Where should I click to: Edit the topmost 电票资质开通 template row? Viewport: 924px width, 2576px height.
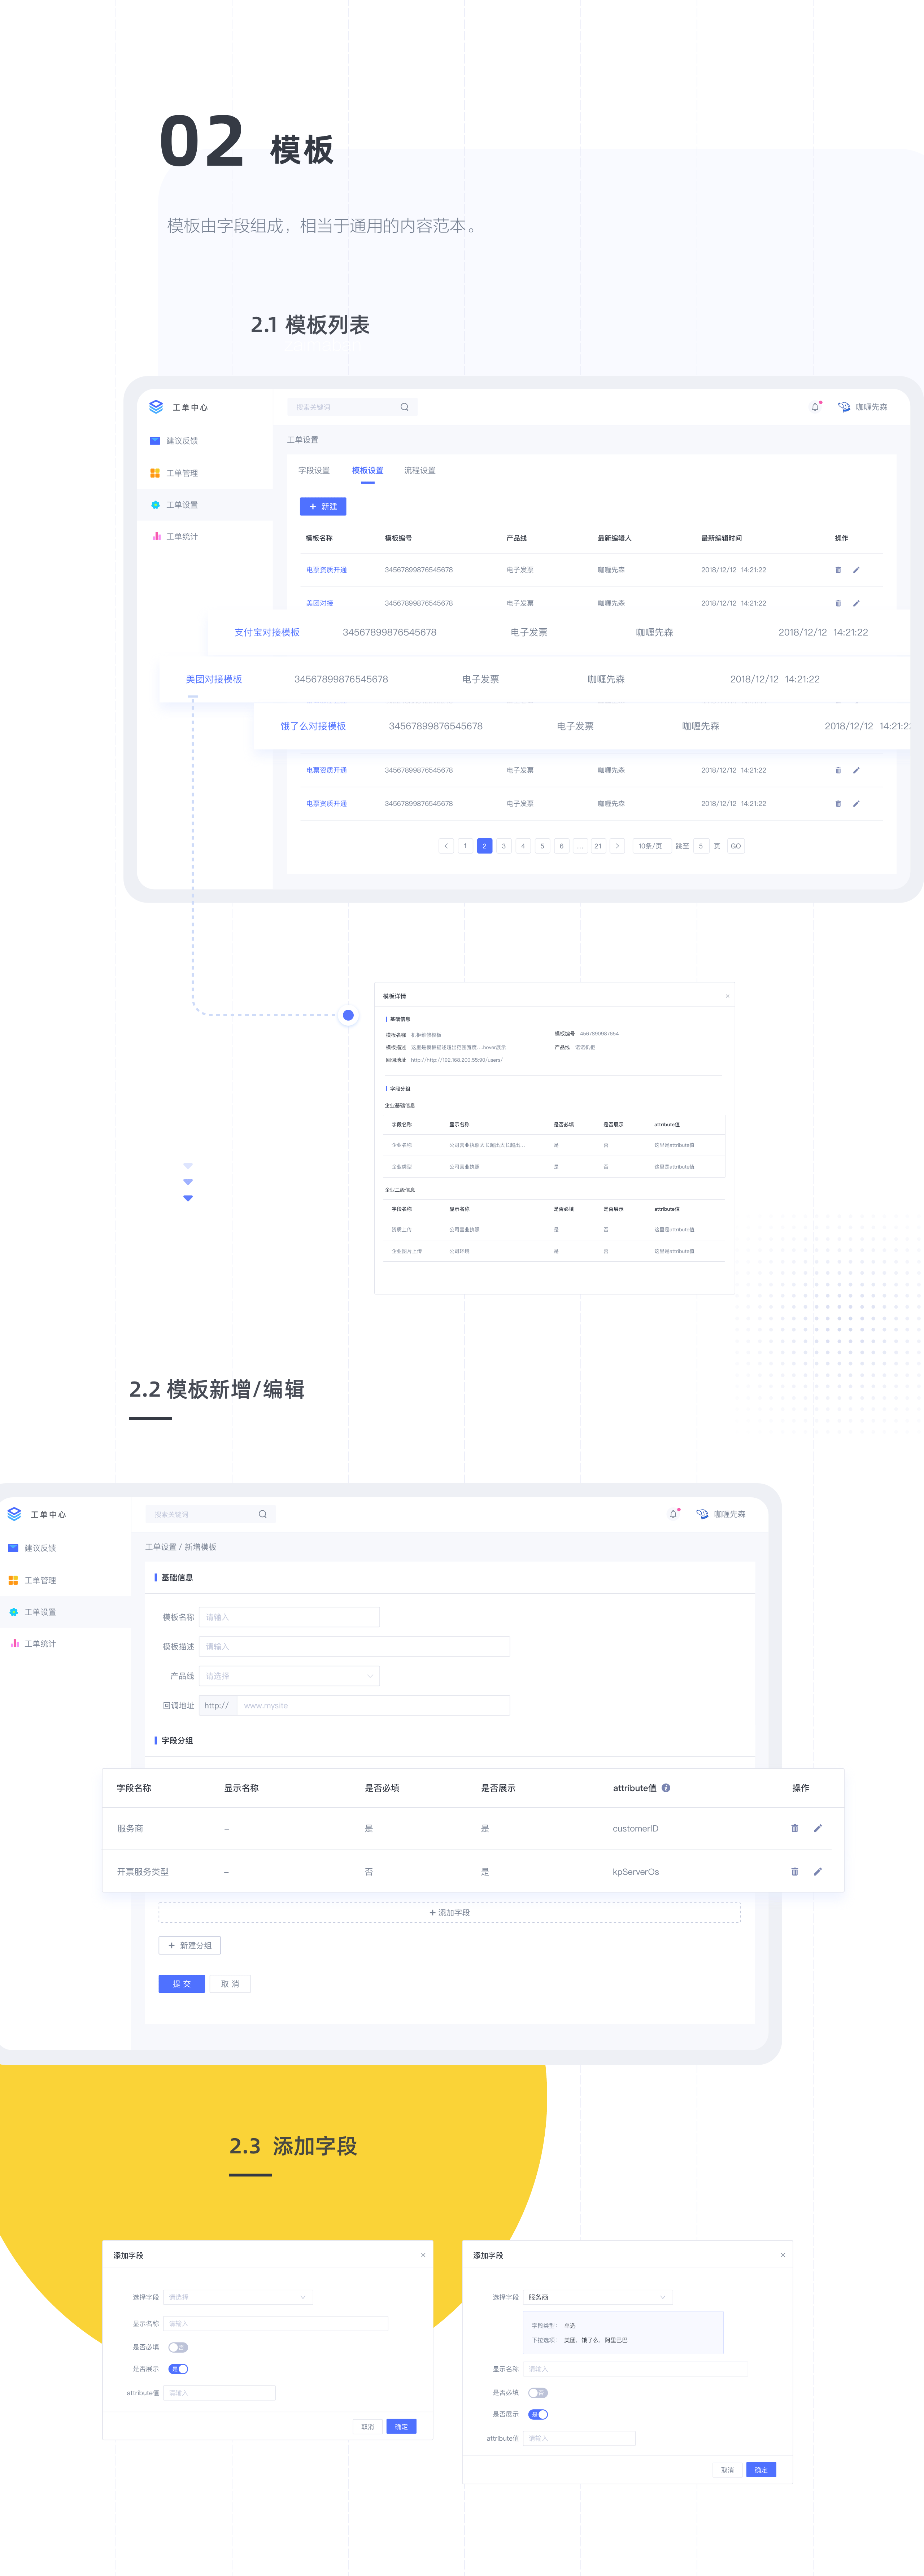tap(856, 570)
